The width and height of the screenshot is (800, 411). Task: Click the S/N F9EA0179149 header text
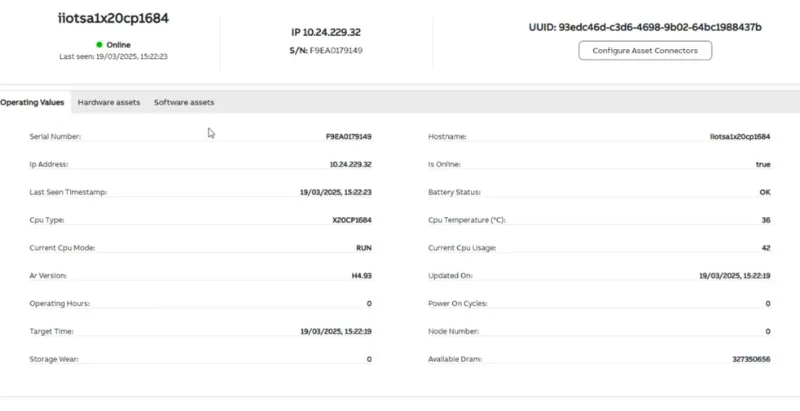[326, 50]
